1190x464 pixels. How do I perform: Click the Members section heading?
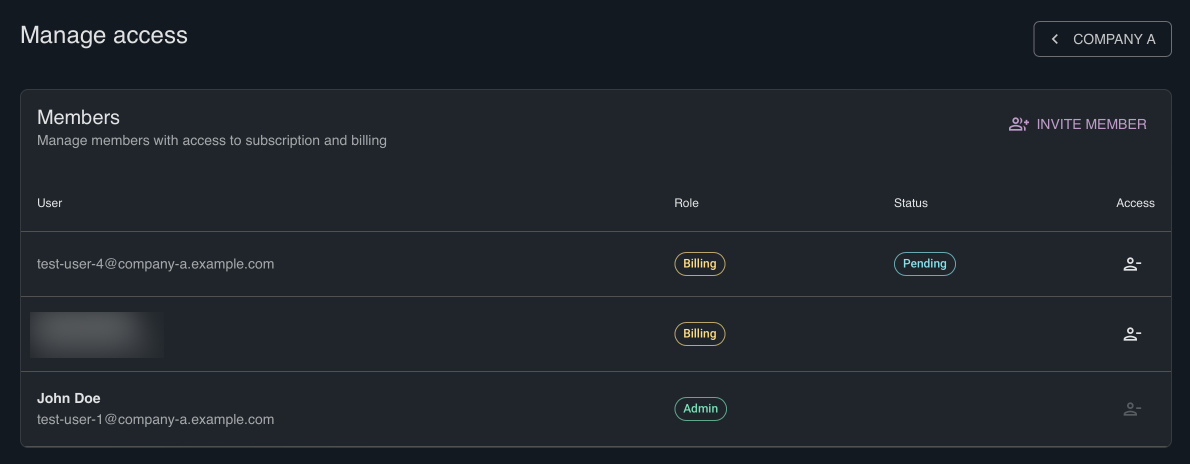(79, 118)
